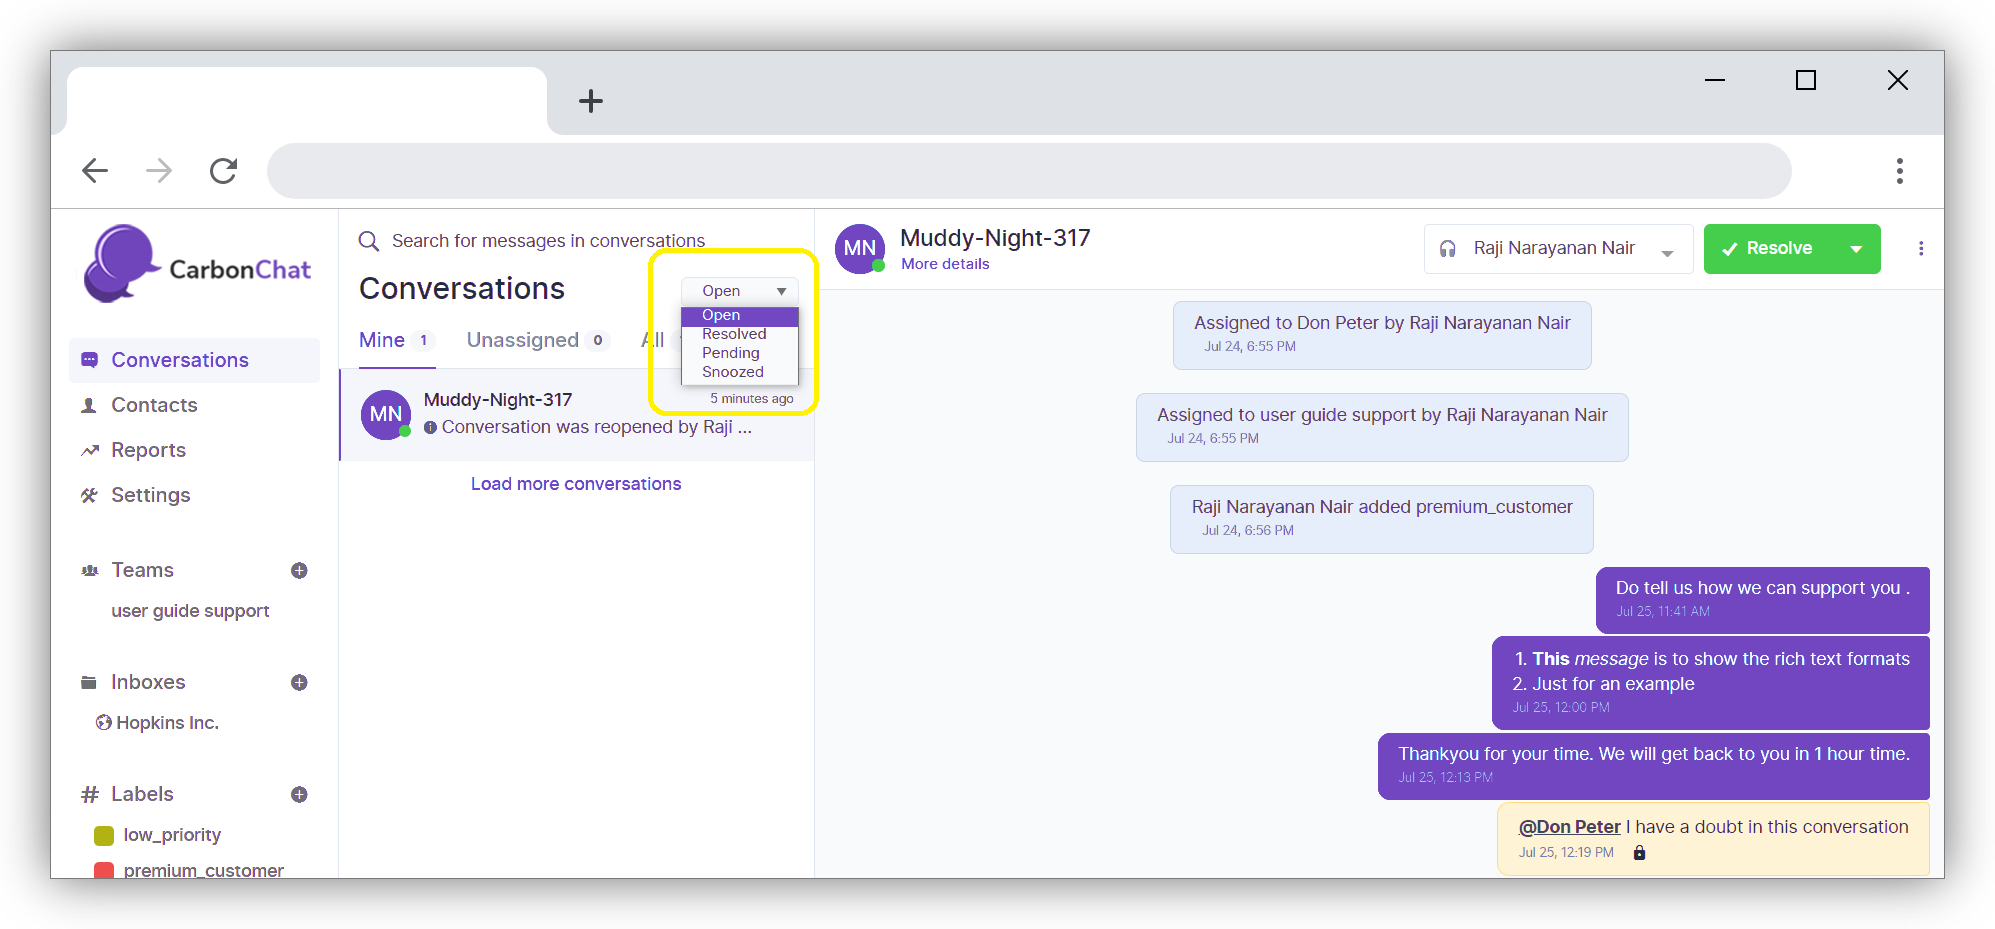1995x929 pixels.
Task: Choose Snoozed from status filter list
Action: click(732, 372)
